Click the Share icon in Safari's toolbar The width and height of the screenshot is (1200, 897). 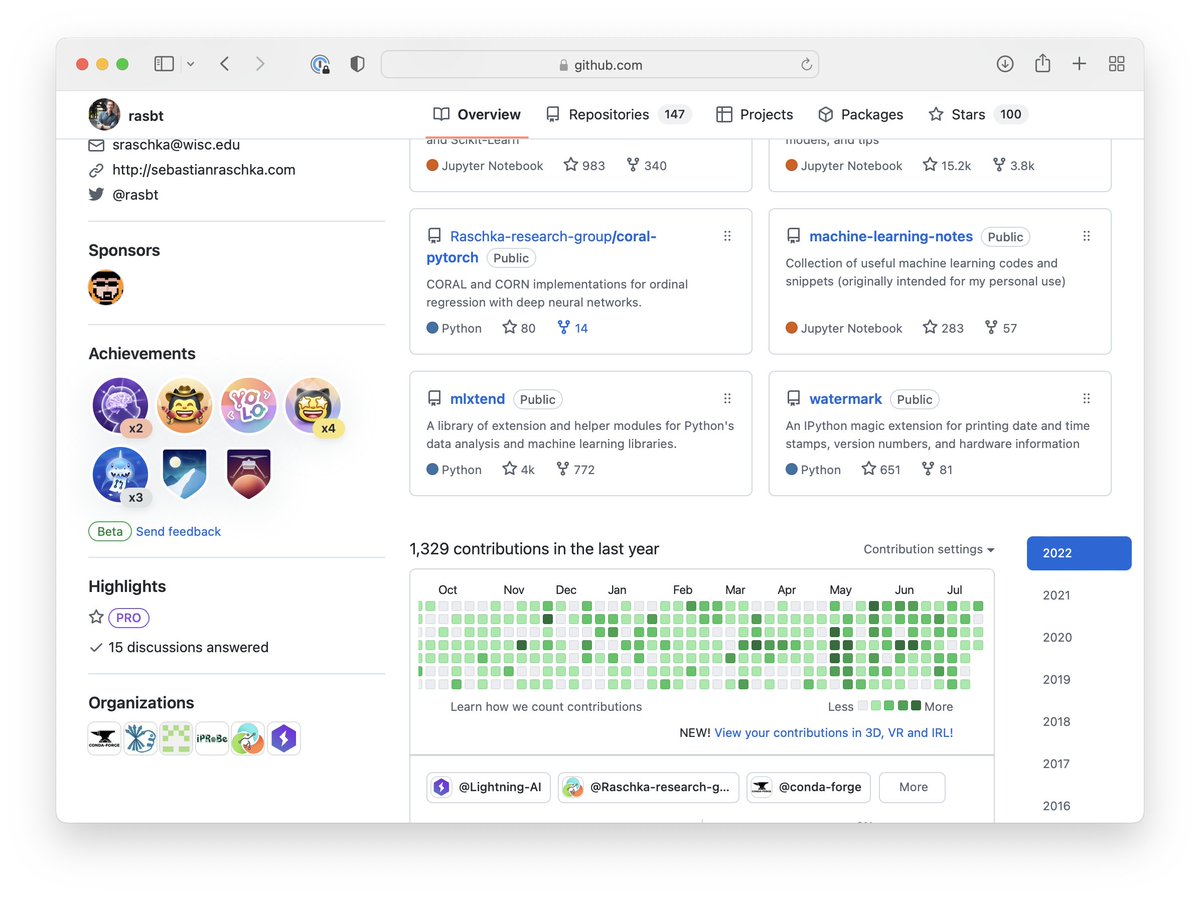point(1042,63)
